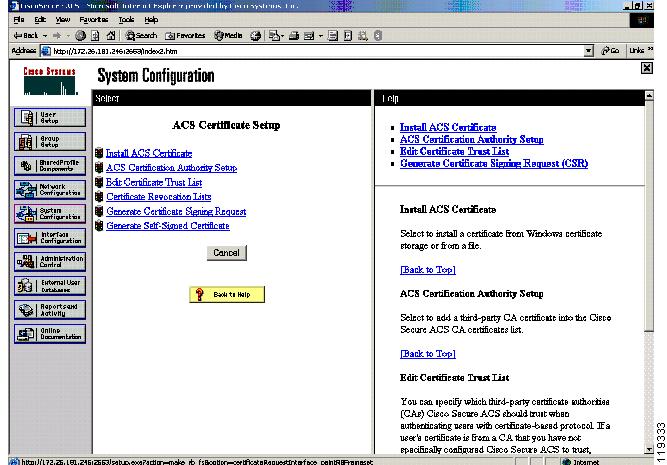Click the History toolbar icon
The height and width of the screenshot is (465, 667).
click(x=255, y=36)
